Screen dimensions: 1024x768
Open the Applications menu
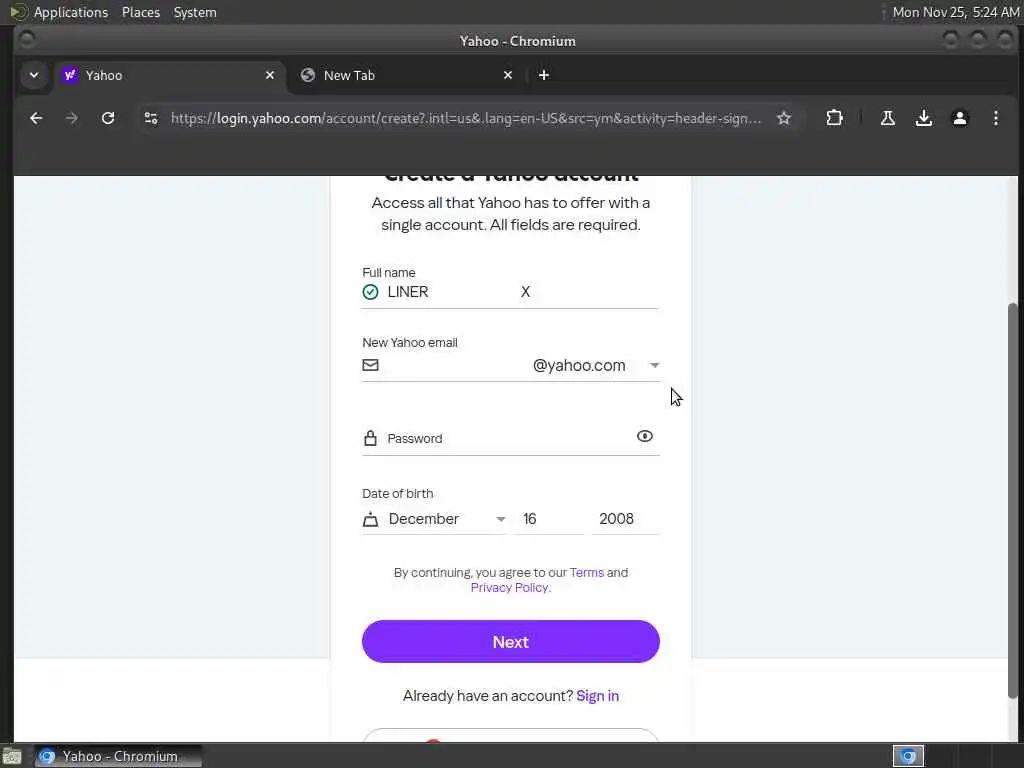coord(71,12)
